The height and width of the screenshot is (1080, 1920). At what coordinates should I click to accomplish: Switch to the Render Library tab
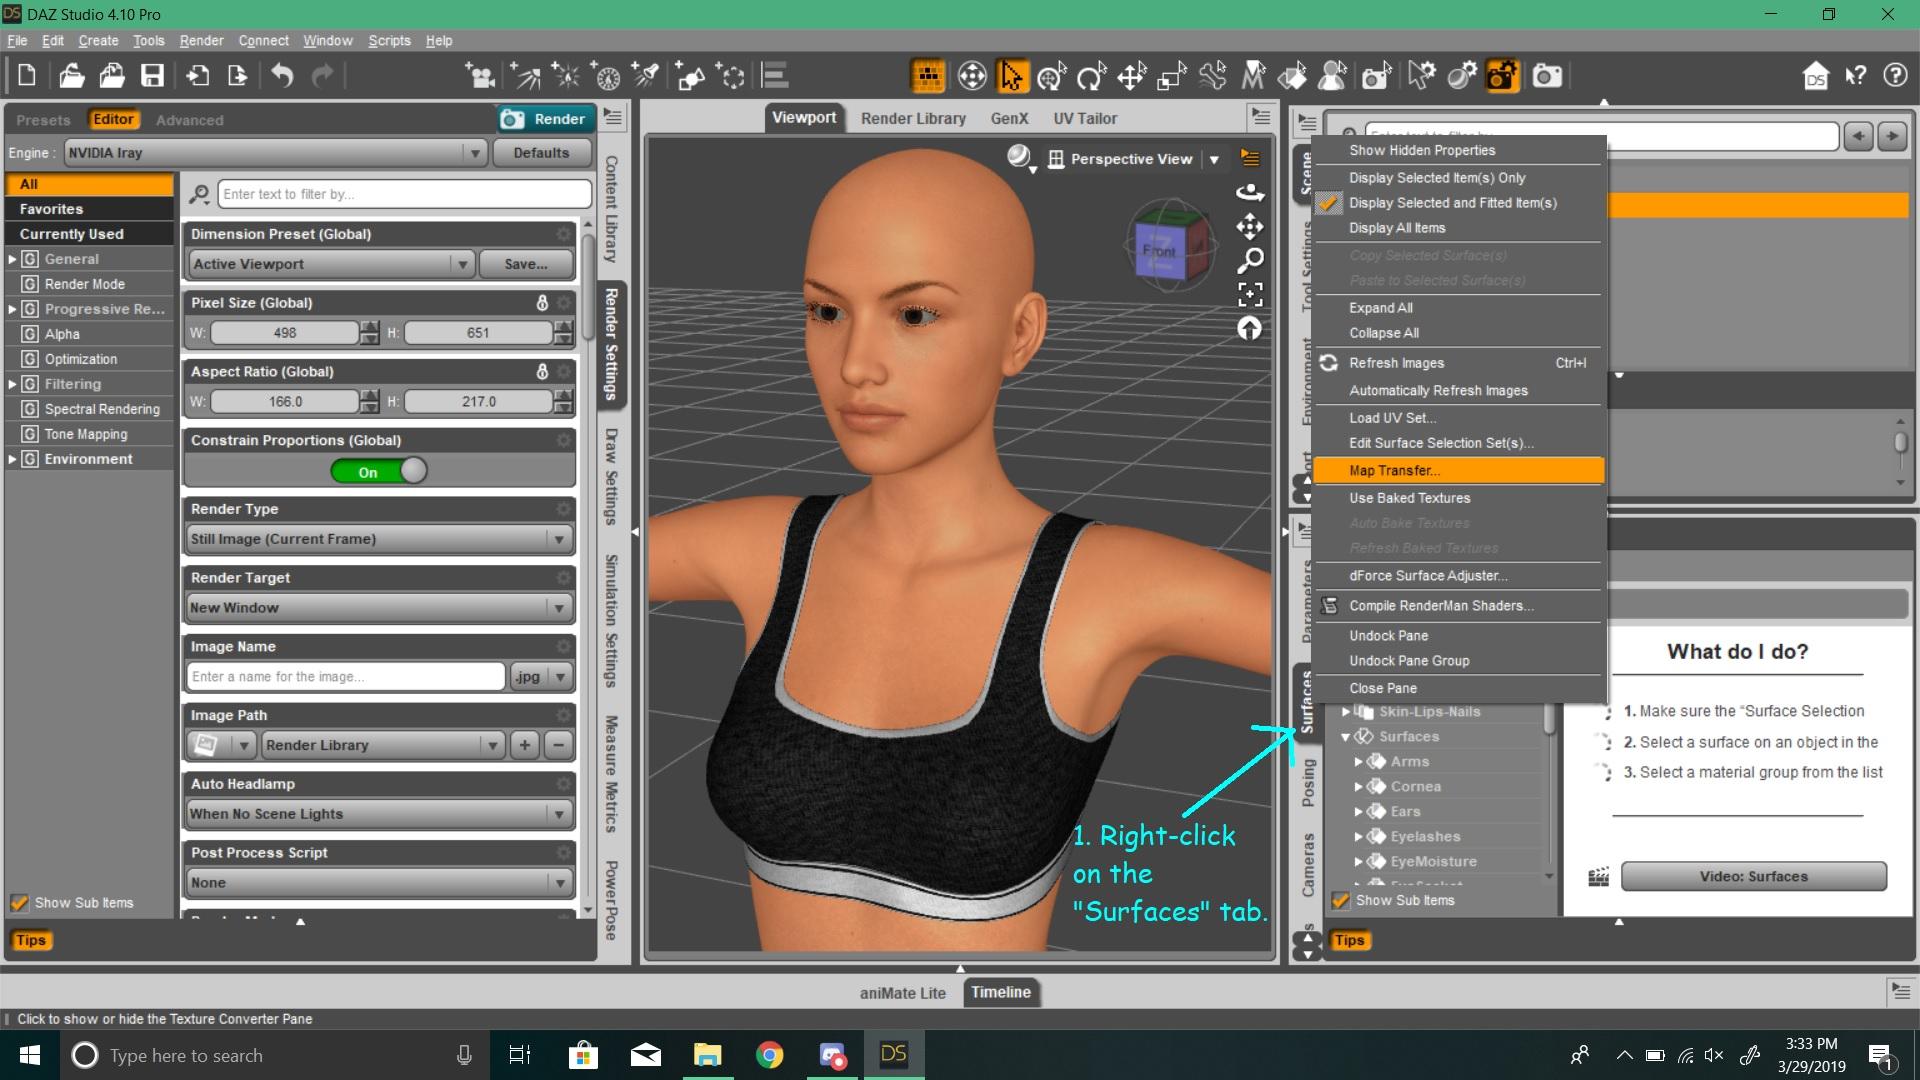[x=913, y=118]
